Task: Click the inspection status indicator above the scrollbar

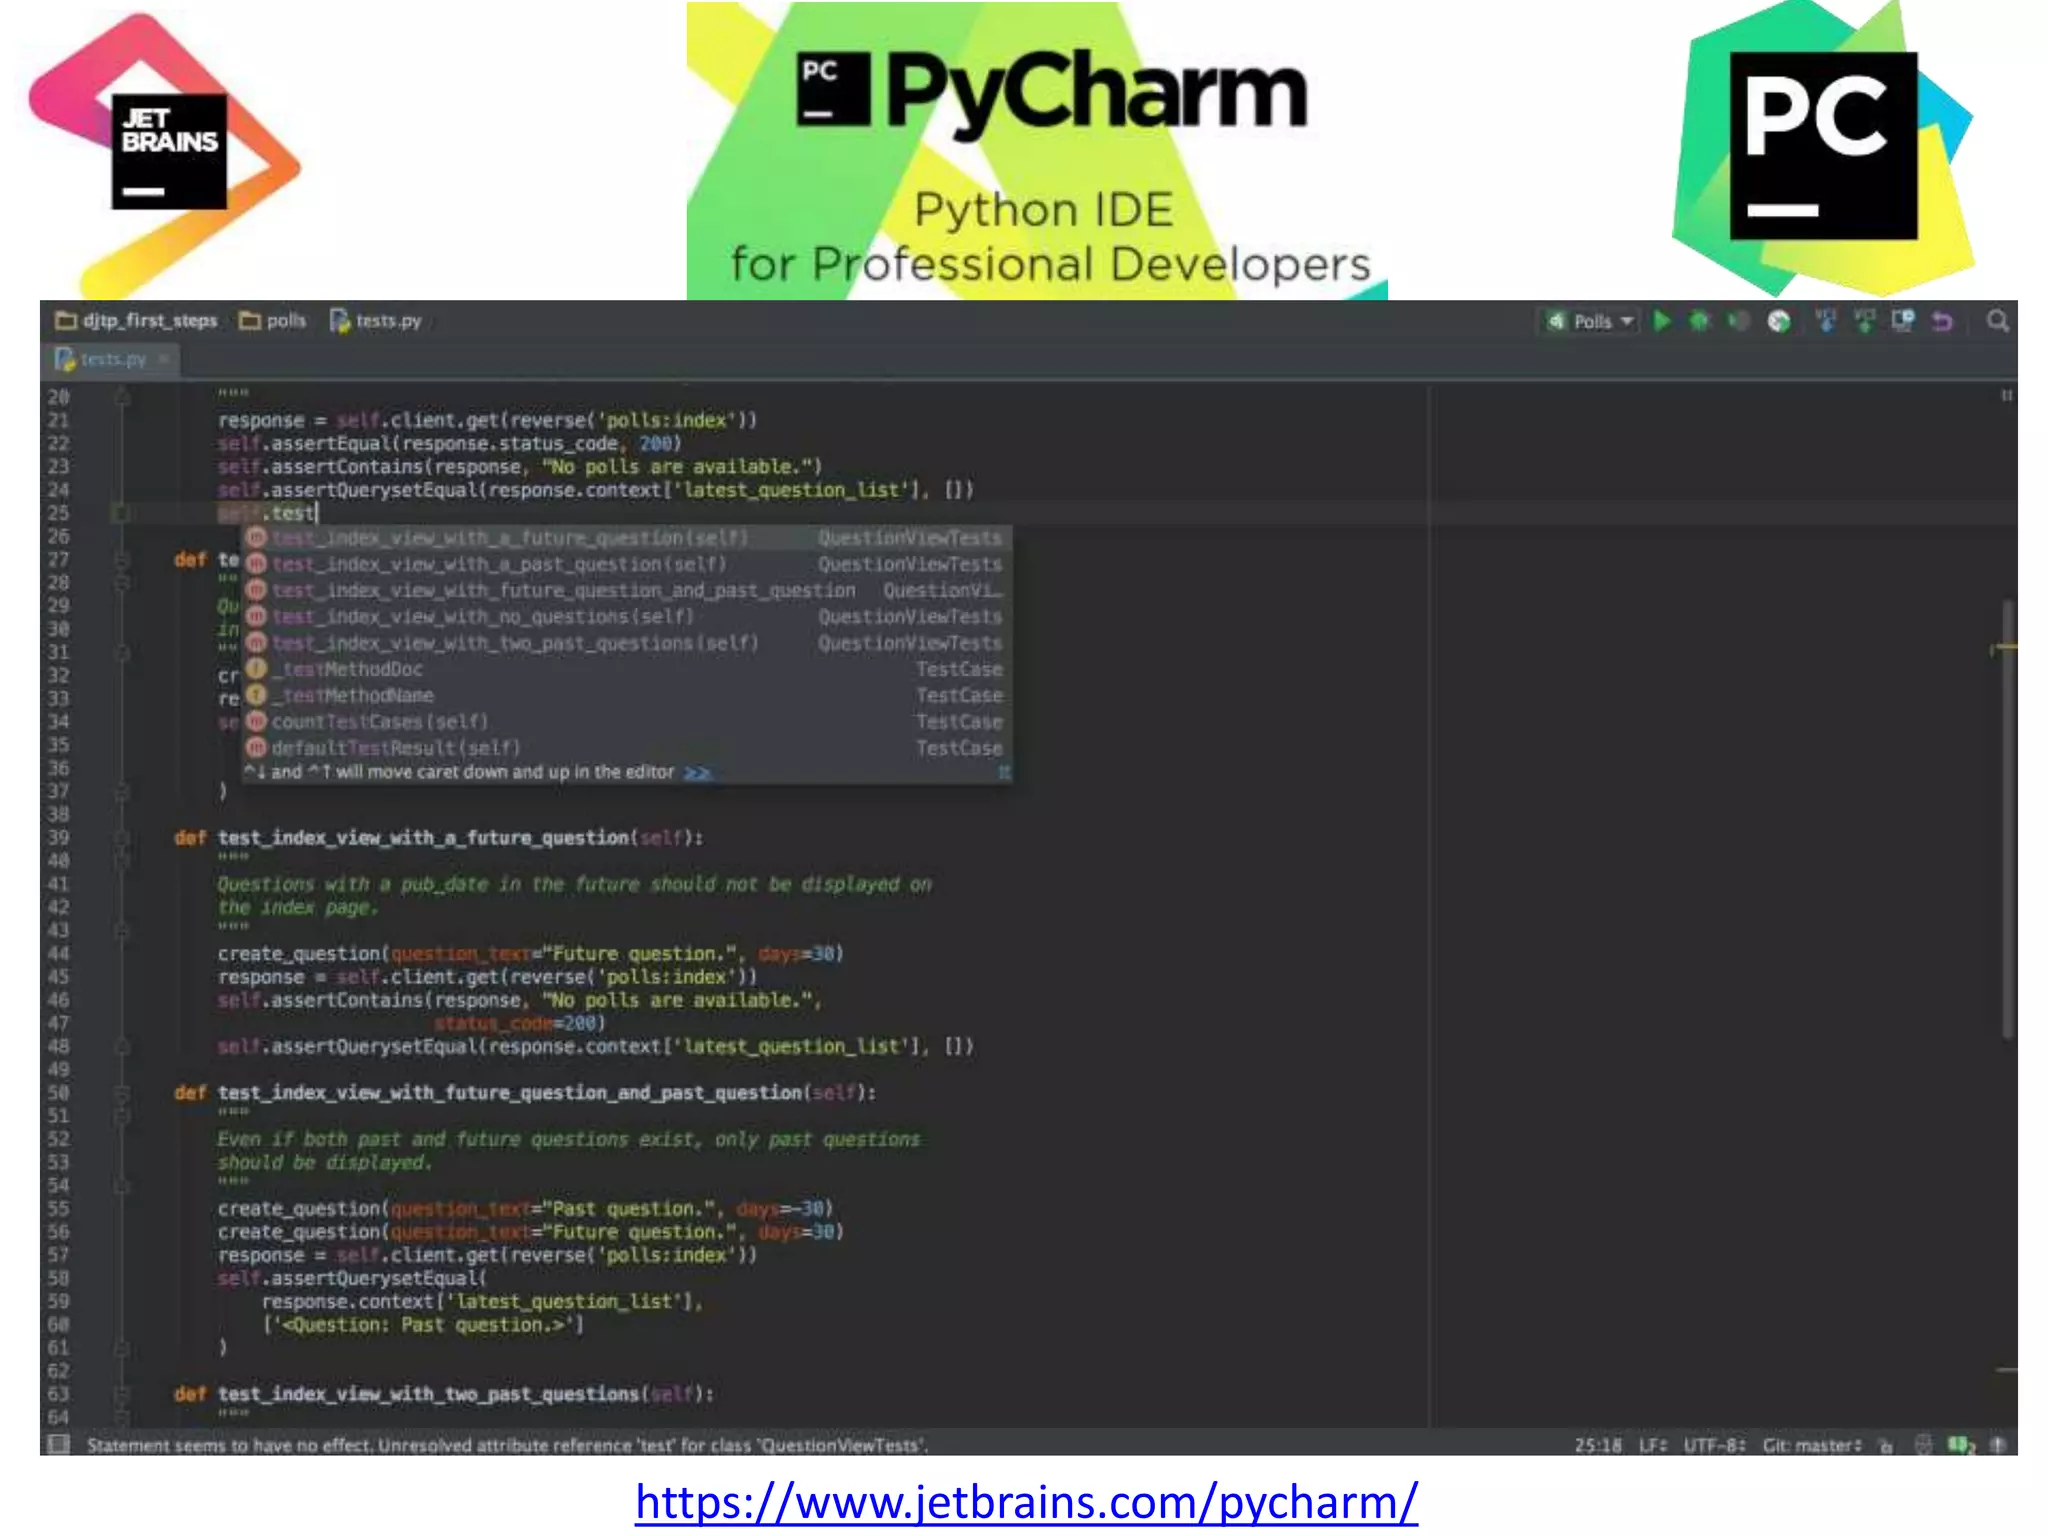Action: pyautogui.click(x=2006, y=396)
